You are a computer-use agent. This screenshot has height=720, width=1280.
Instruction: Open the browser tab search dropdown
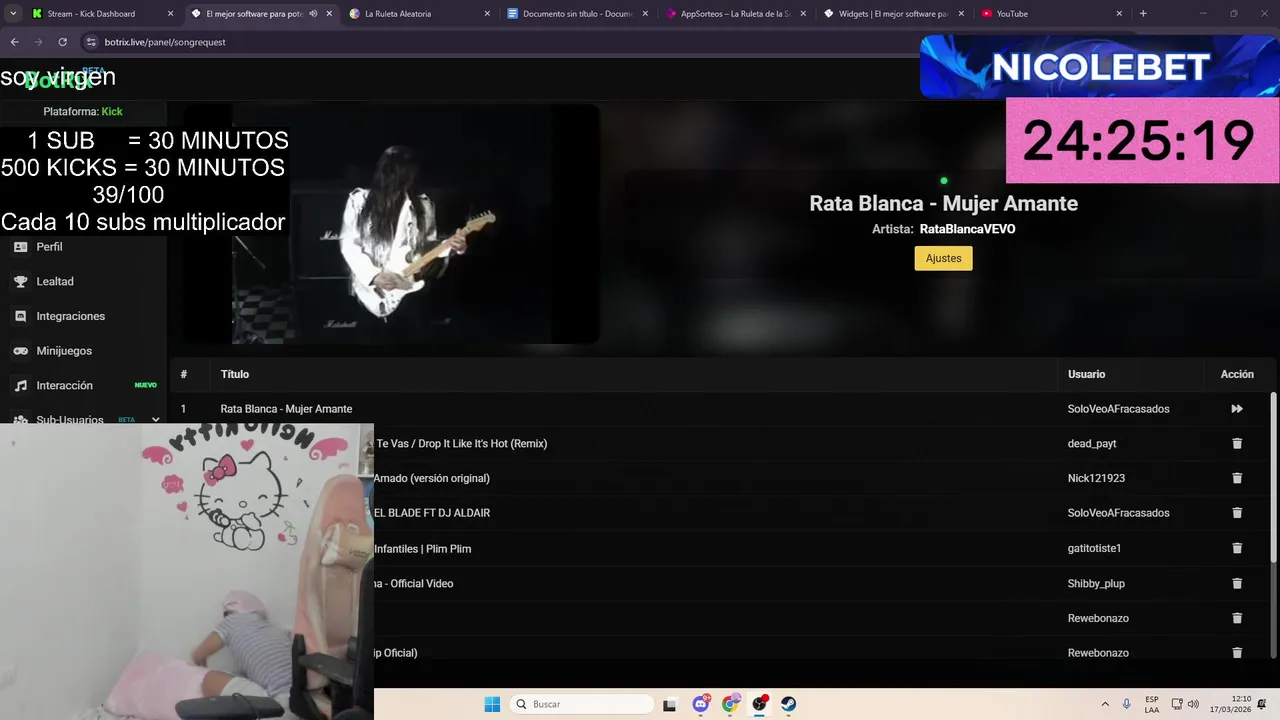(x=13, y=14)
